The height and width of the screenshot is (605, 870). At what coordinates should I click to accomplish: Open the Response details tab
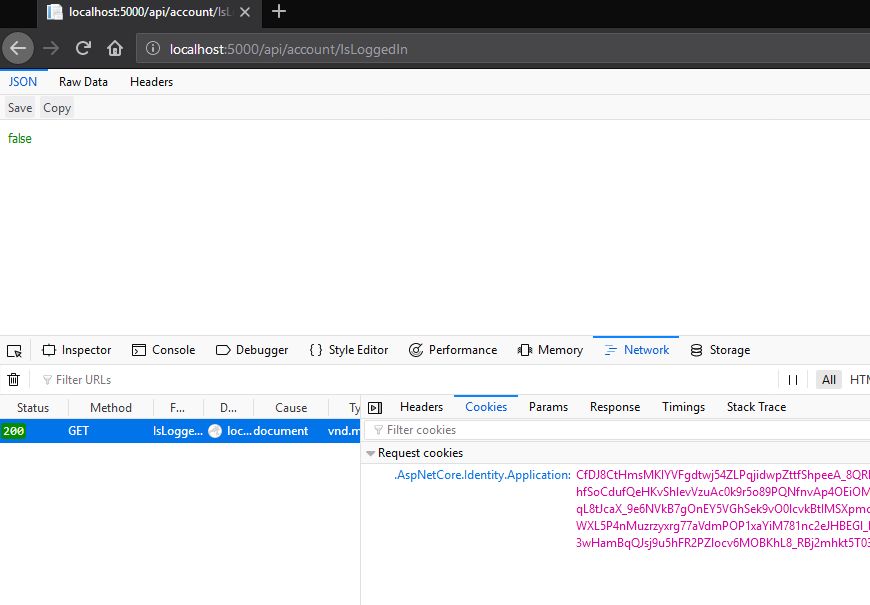pyautogui.click(x=615, y=407)
